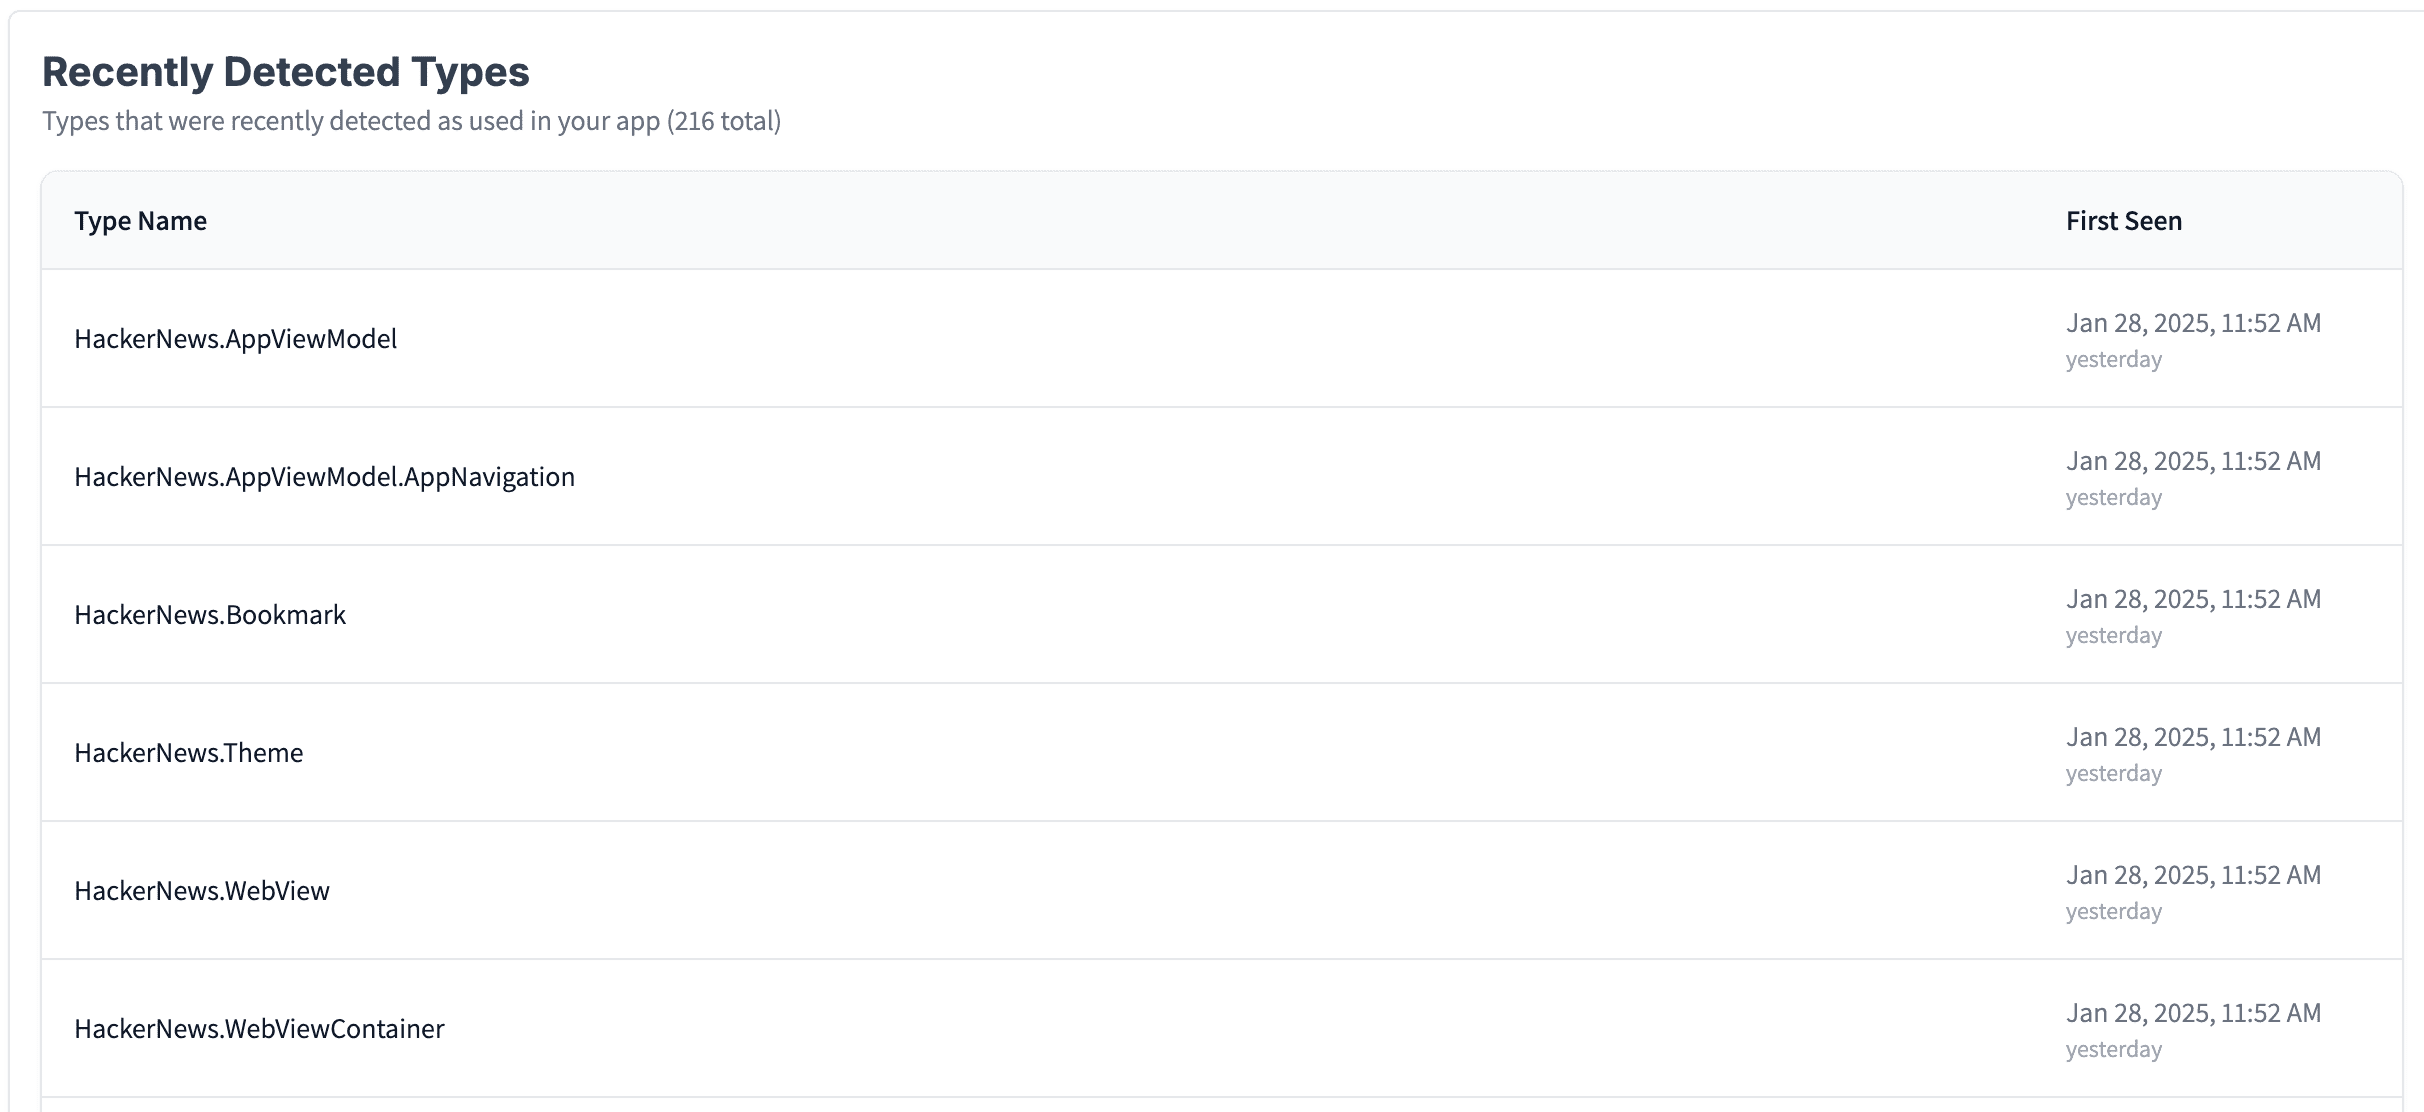Click the First Seen date for HackerNews.Theme

tap(2193, 737)
